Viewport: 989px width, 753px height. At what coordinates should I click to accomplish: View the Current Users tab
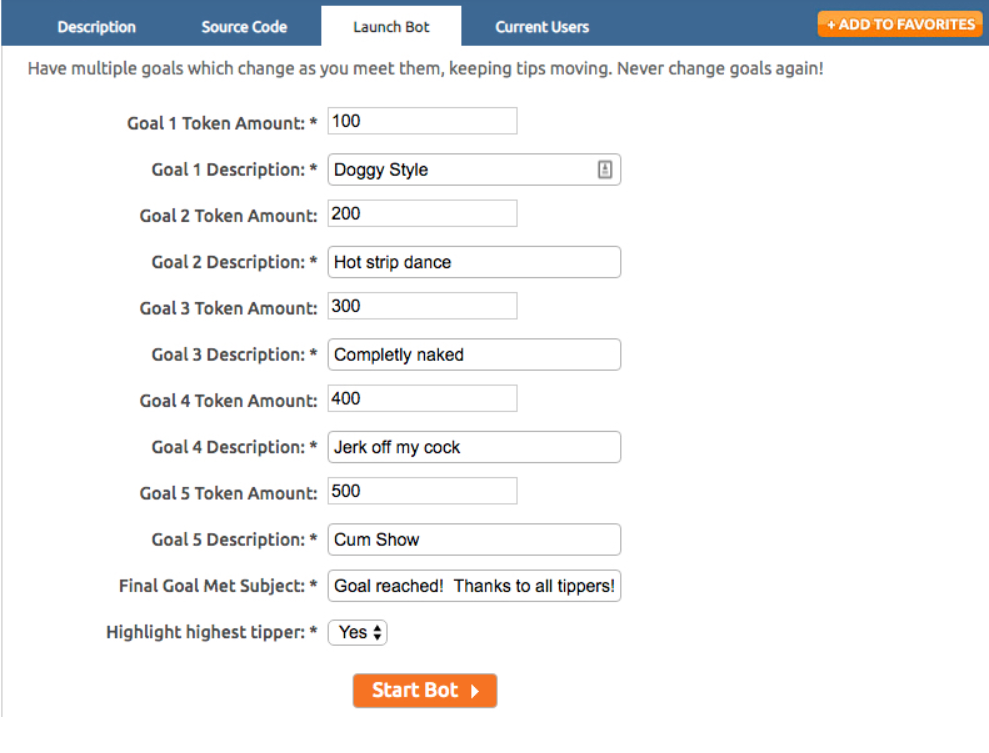(x=542, y=27)
